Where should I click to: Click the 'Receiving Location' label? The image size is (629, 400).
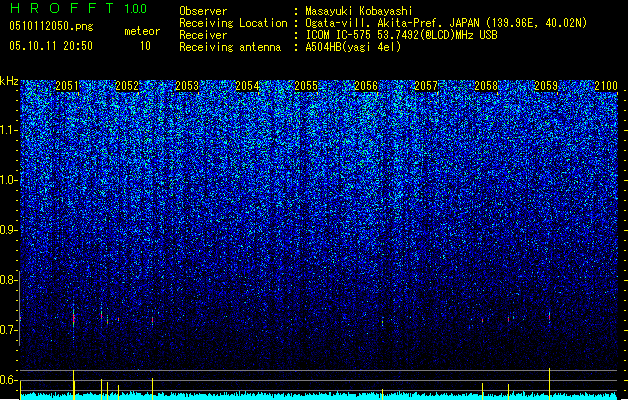[233, 23]
